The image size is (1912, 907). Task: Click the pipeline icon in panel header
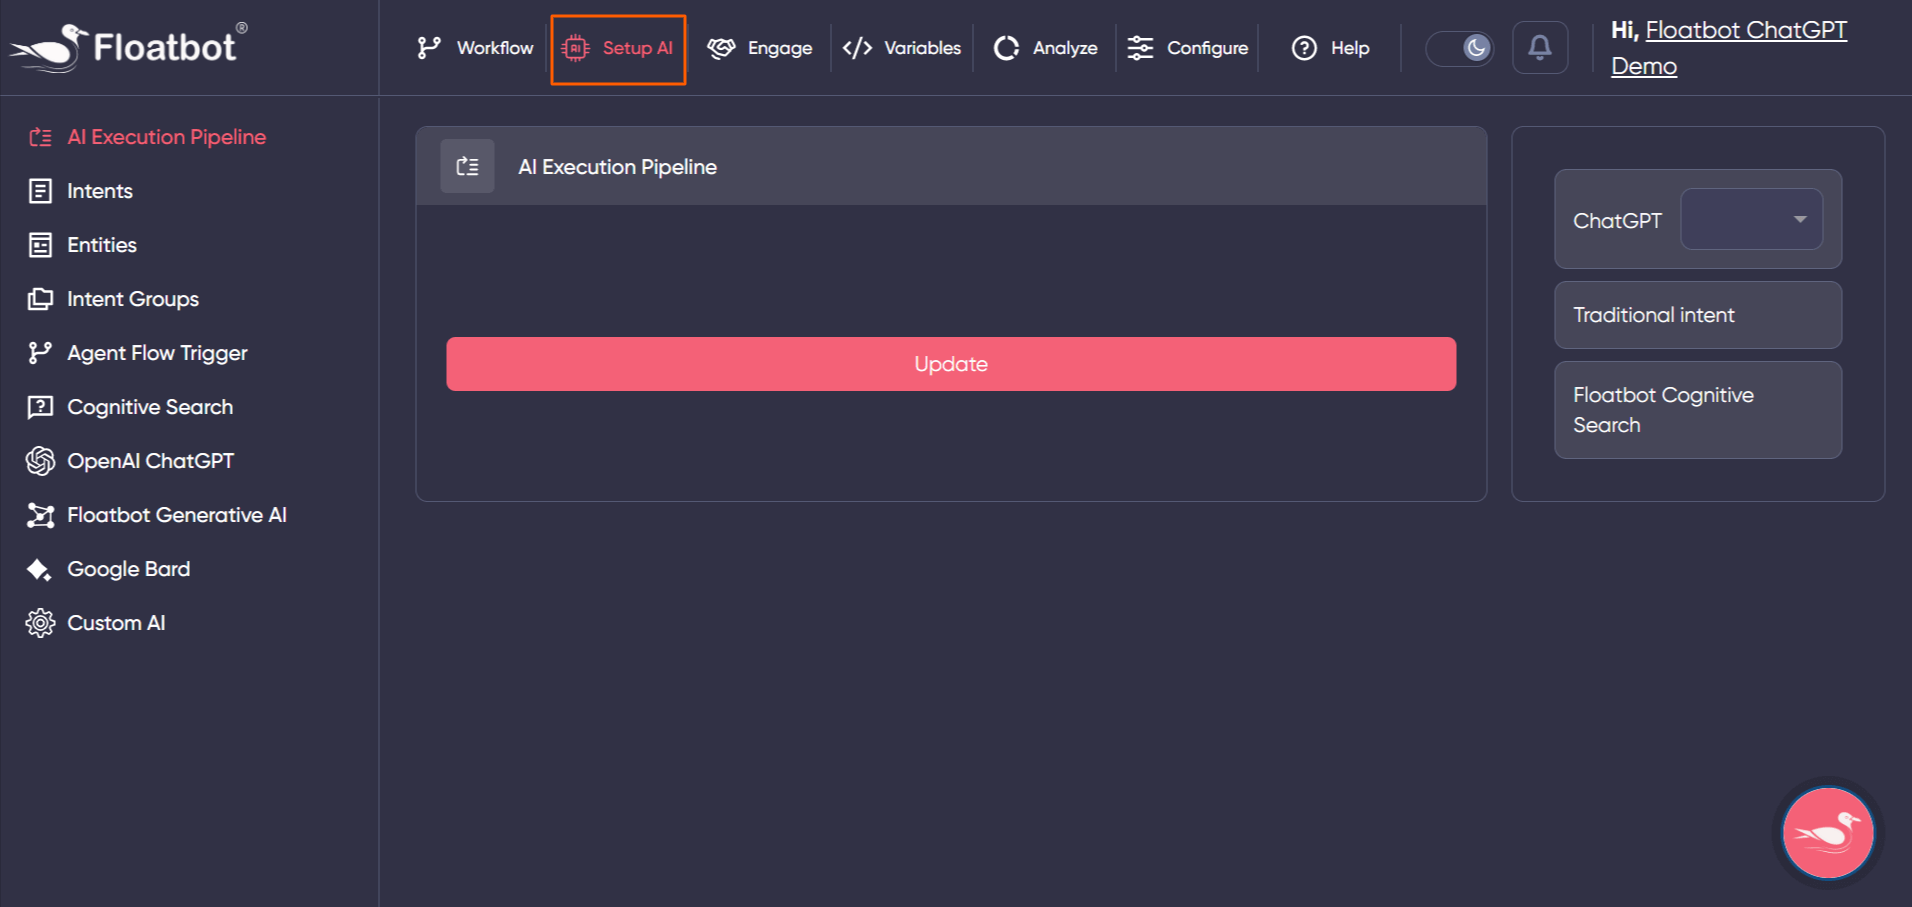pyautogui.click(x=467, y=167)
